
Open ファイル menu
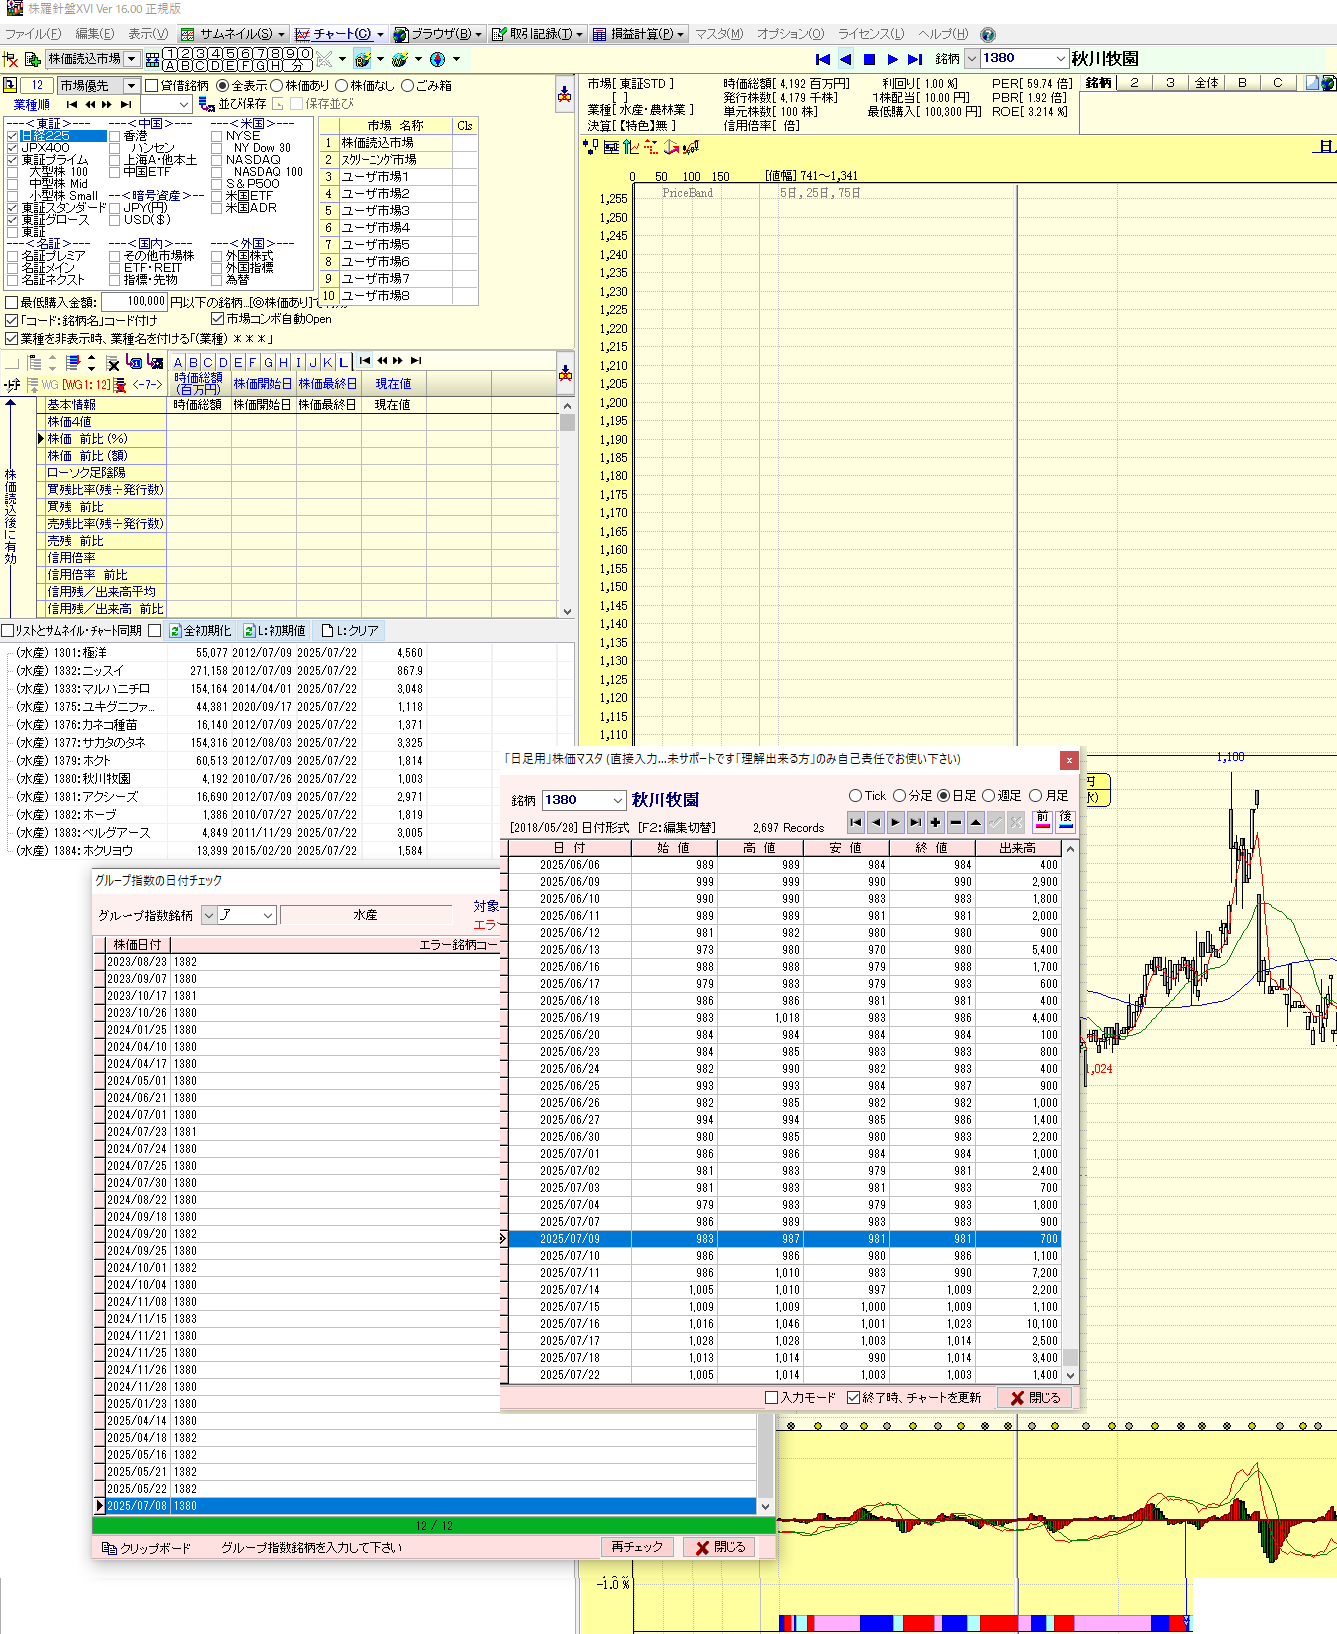point(33,34)
